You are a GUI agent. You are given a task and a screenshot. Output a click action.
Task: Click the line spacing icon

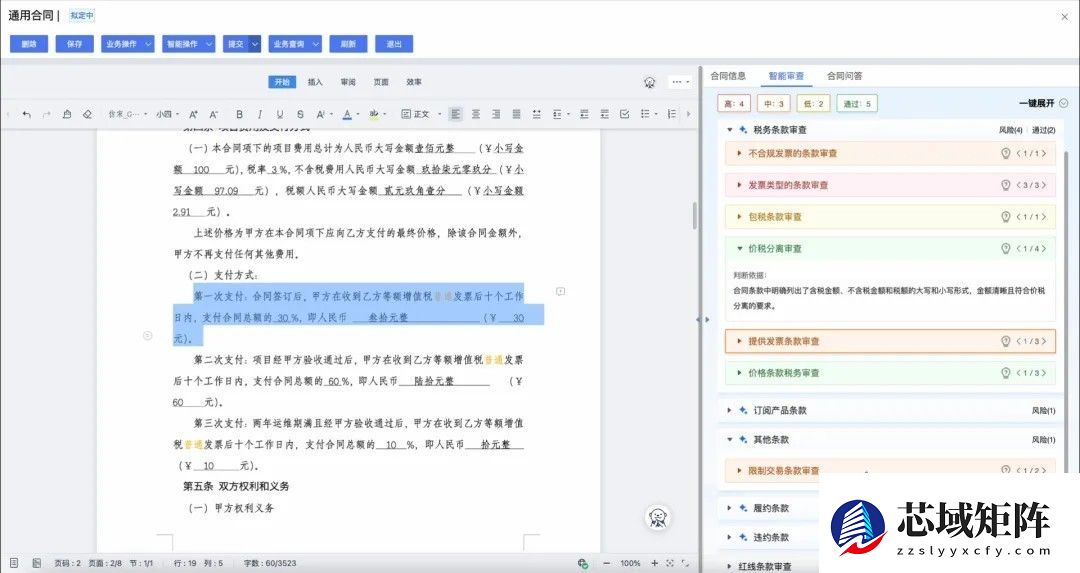pyautogui.click(x=559, y=114)
